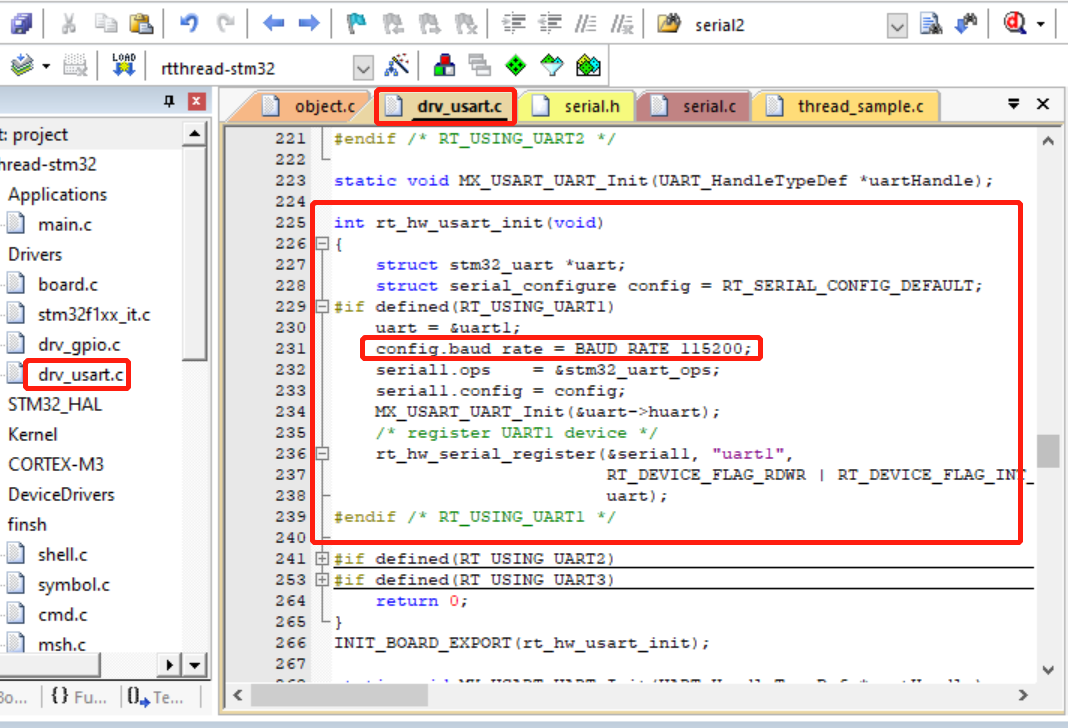Close the project panel with red X
The width and height of the screenshot is (1068, 728).
196,101
